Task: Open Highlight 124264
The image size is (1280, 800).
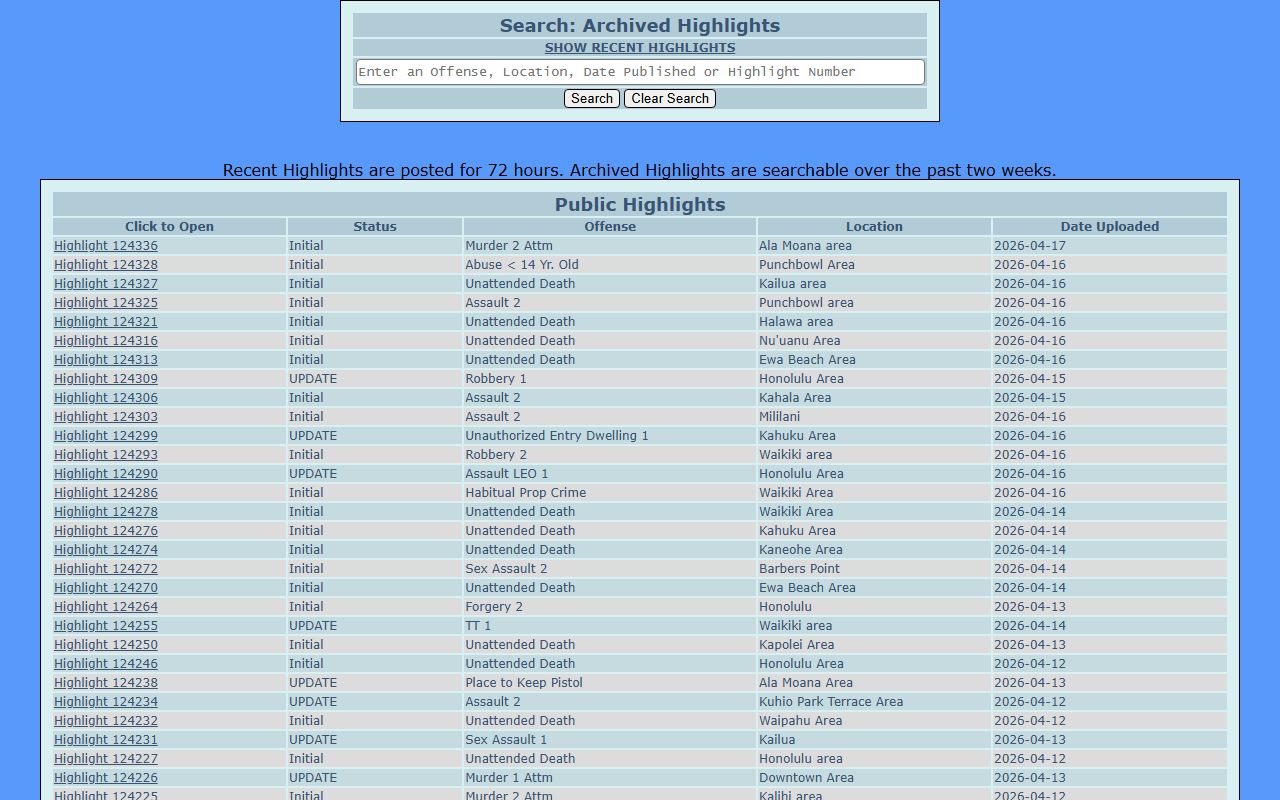Action: click(106, 607)
